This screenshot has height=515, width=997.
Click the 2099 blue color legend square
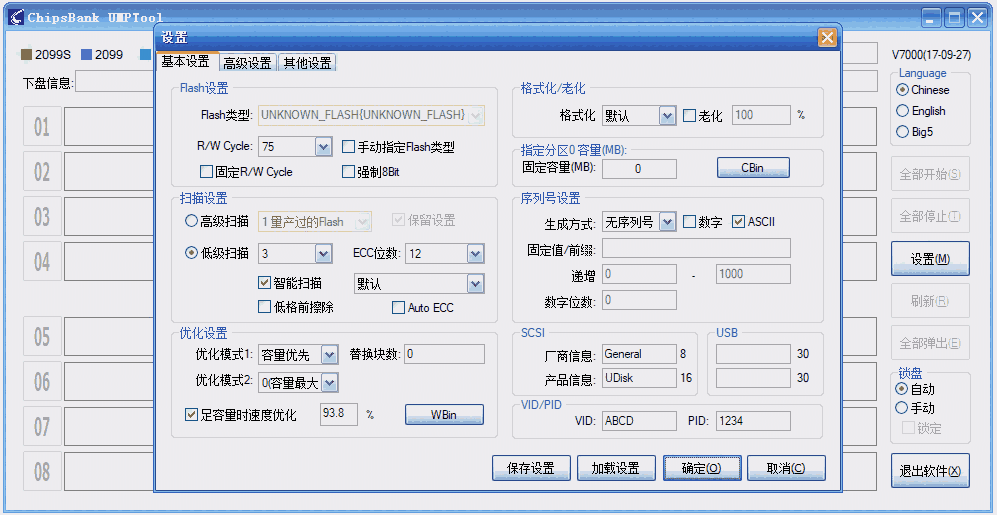coord(86,55)
